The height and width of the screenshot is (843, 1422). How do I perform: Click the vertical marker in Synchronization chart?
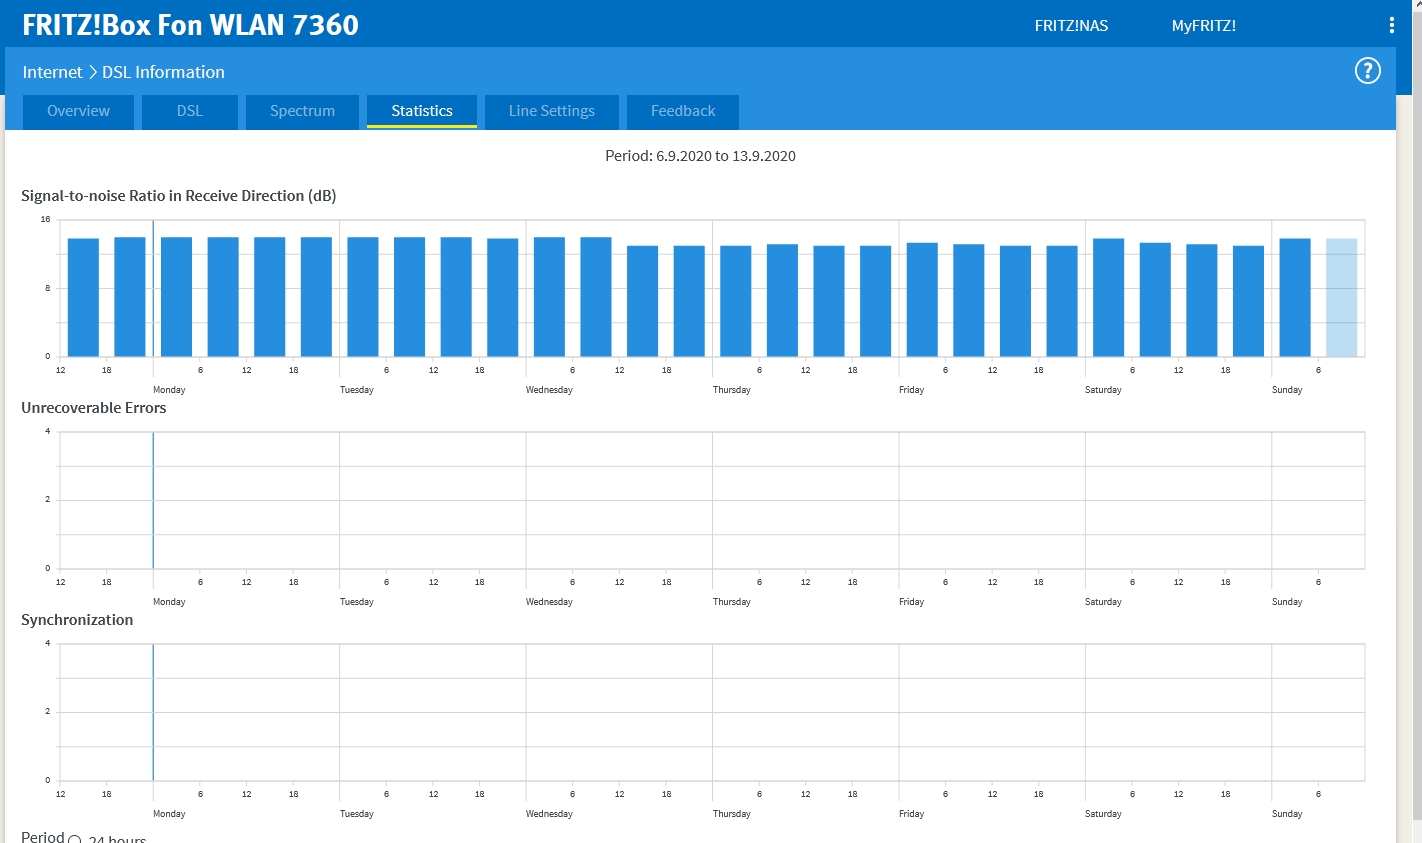pos(153,712)
